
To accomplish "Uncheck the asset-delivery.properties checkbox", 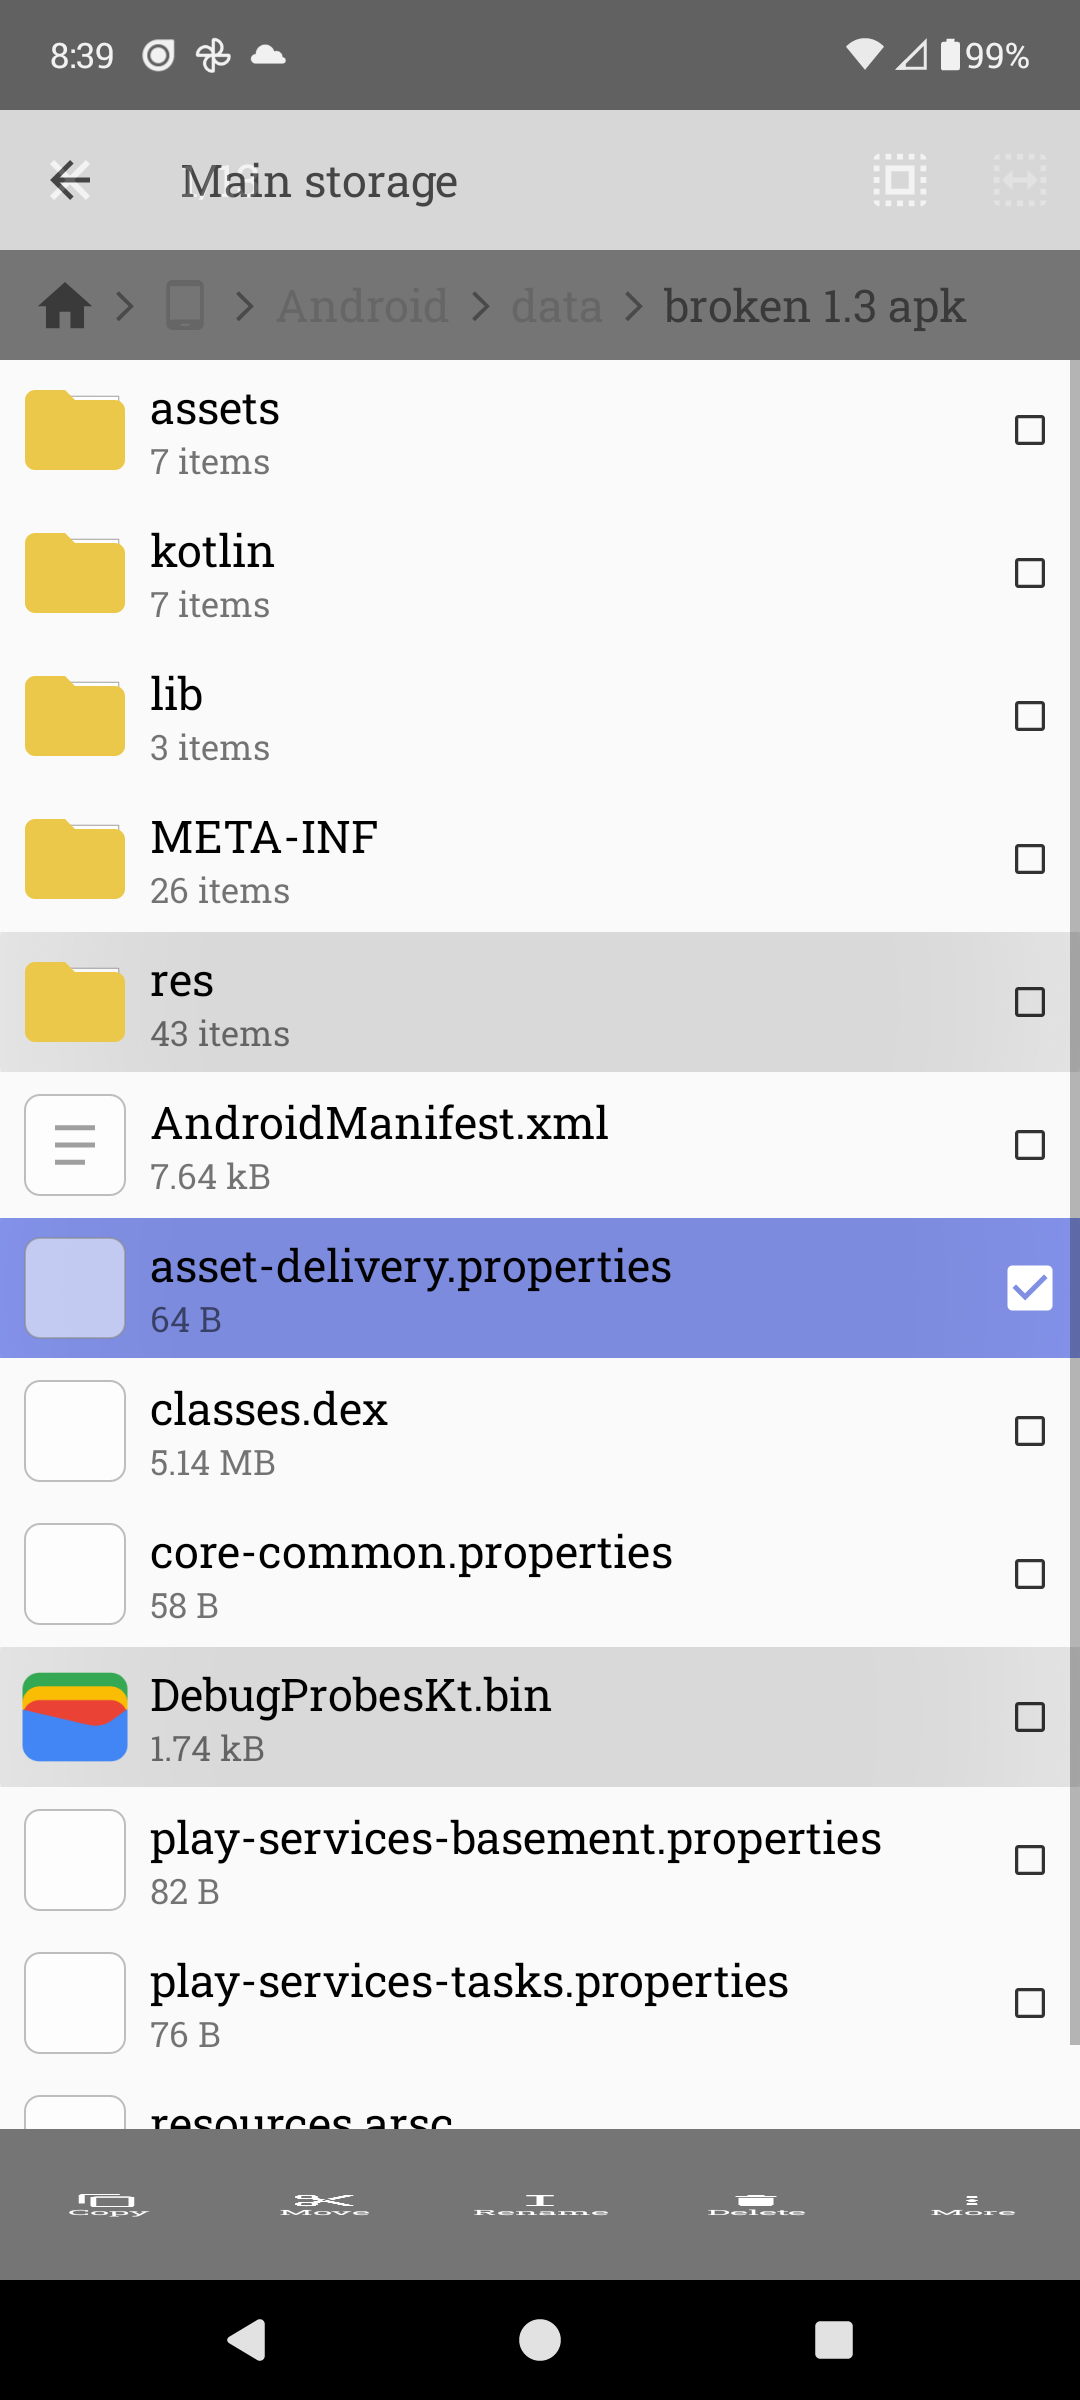I will 1029,1288.
